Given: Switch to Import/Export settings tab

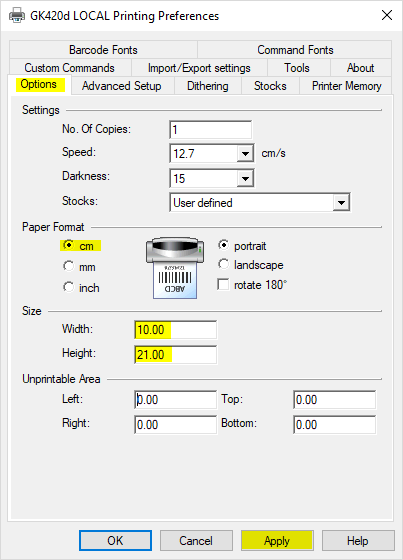Looking at the screenshot, I should (199, 68).
